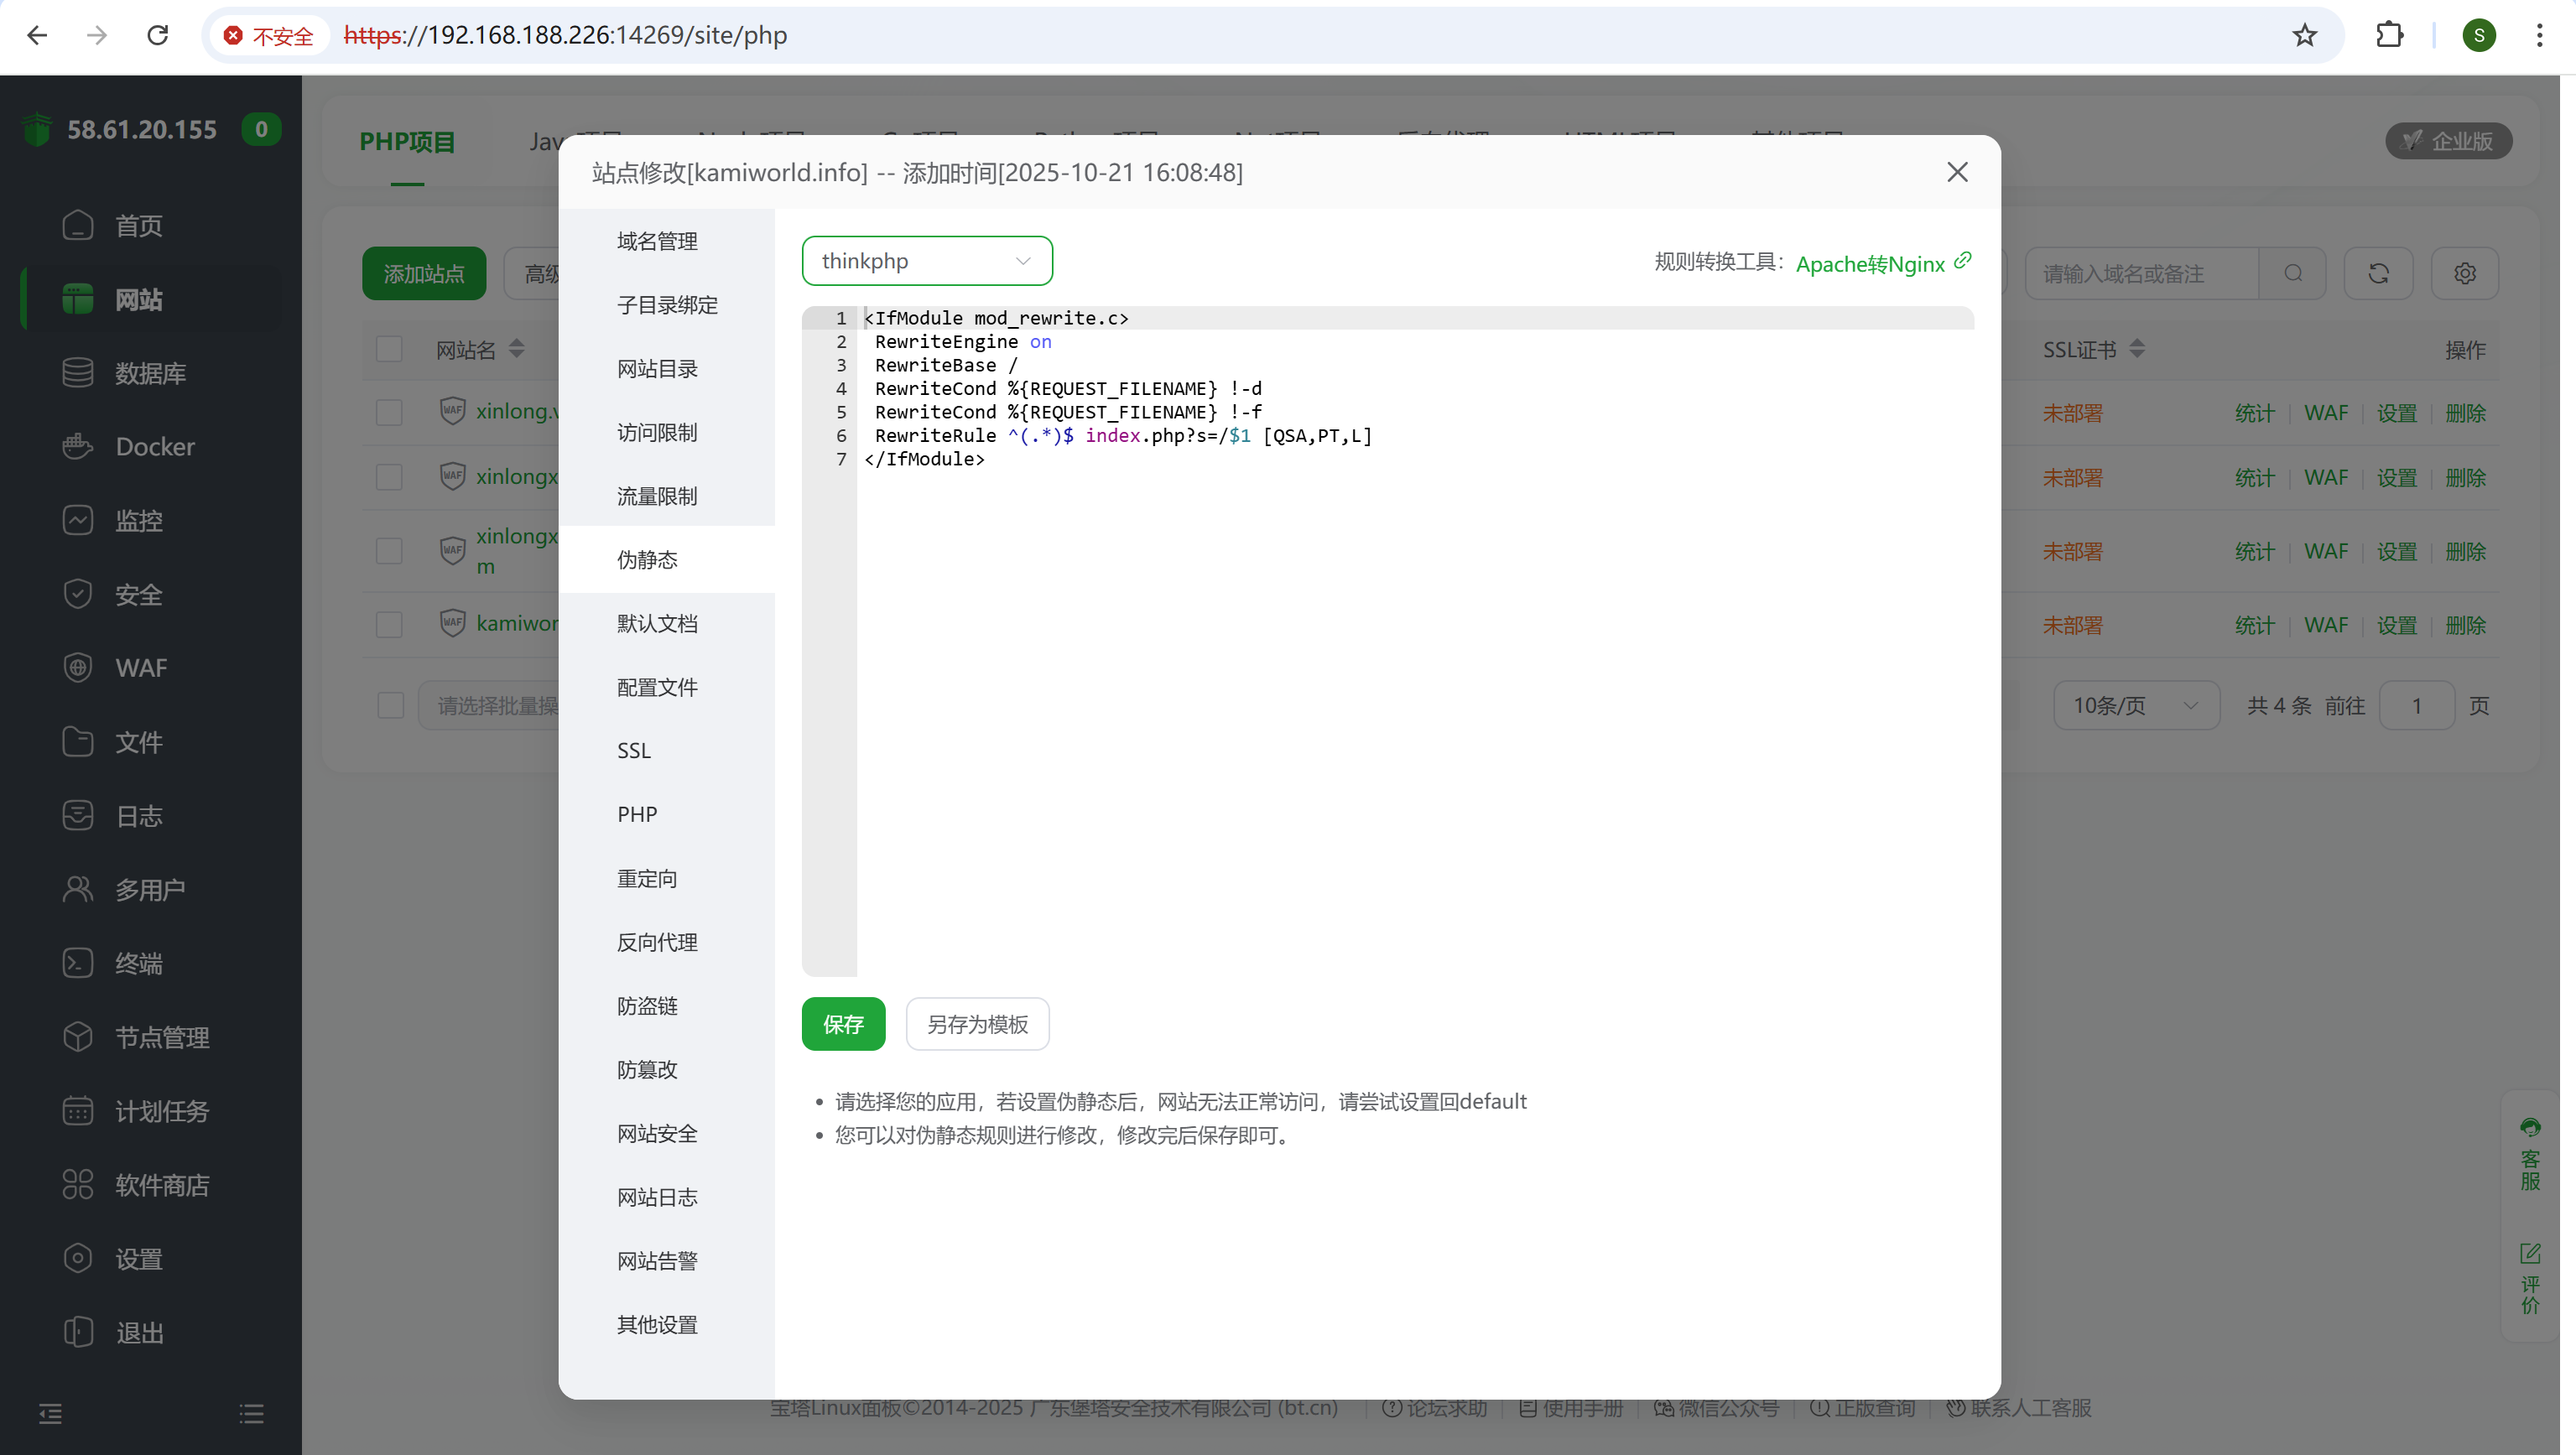Toggle the select-all checkbox in table header
Image resolution: width=2576 pixels, height=1455 pixels.
pos(389,349)
